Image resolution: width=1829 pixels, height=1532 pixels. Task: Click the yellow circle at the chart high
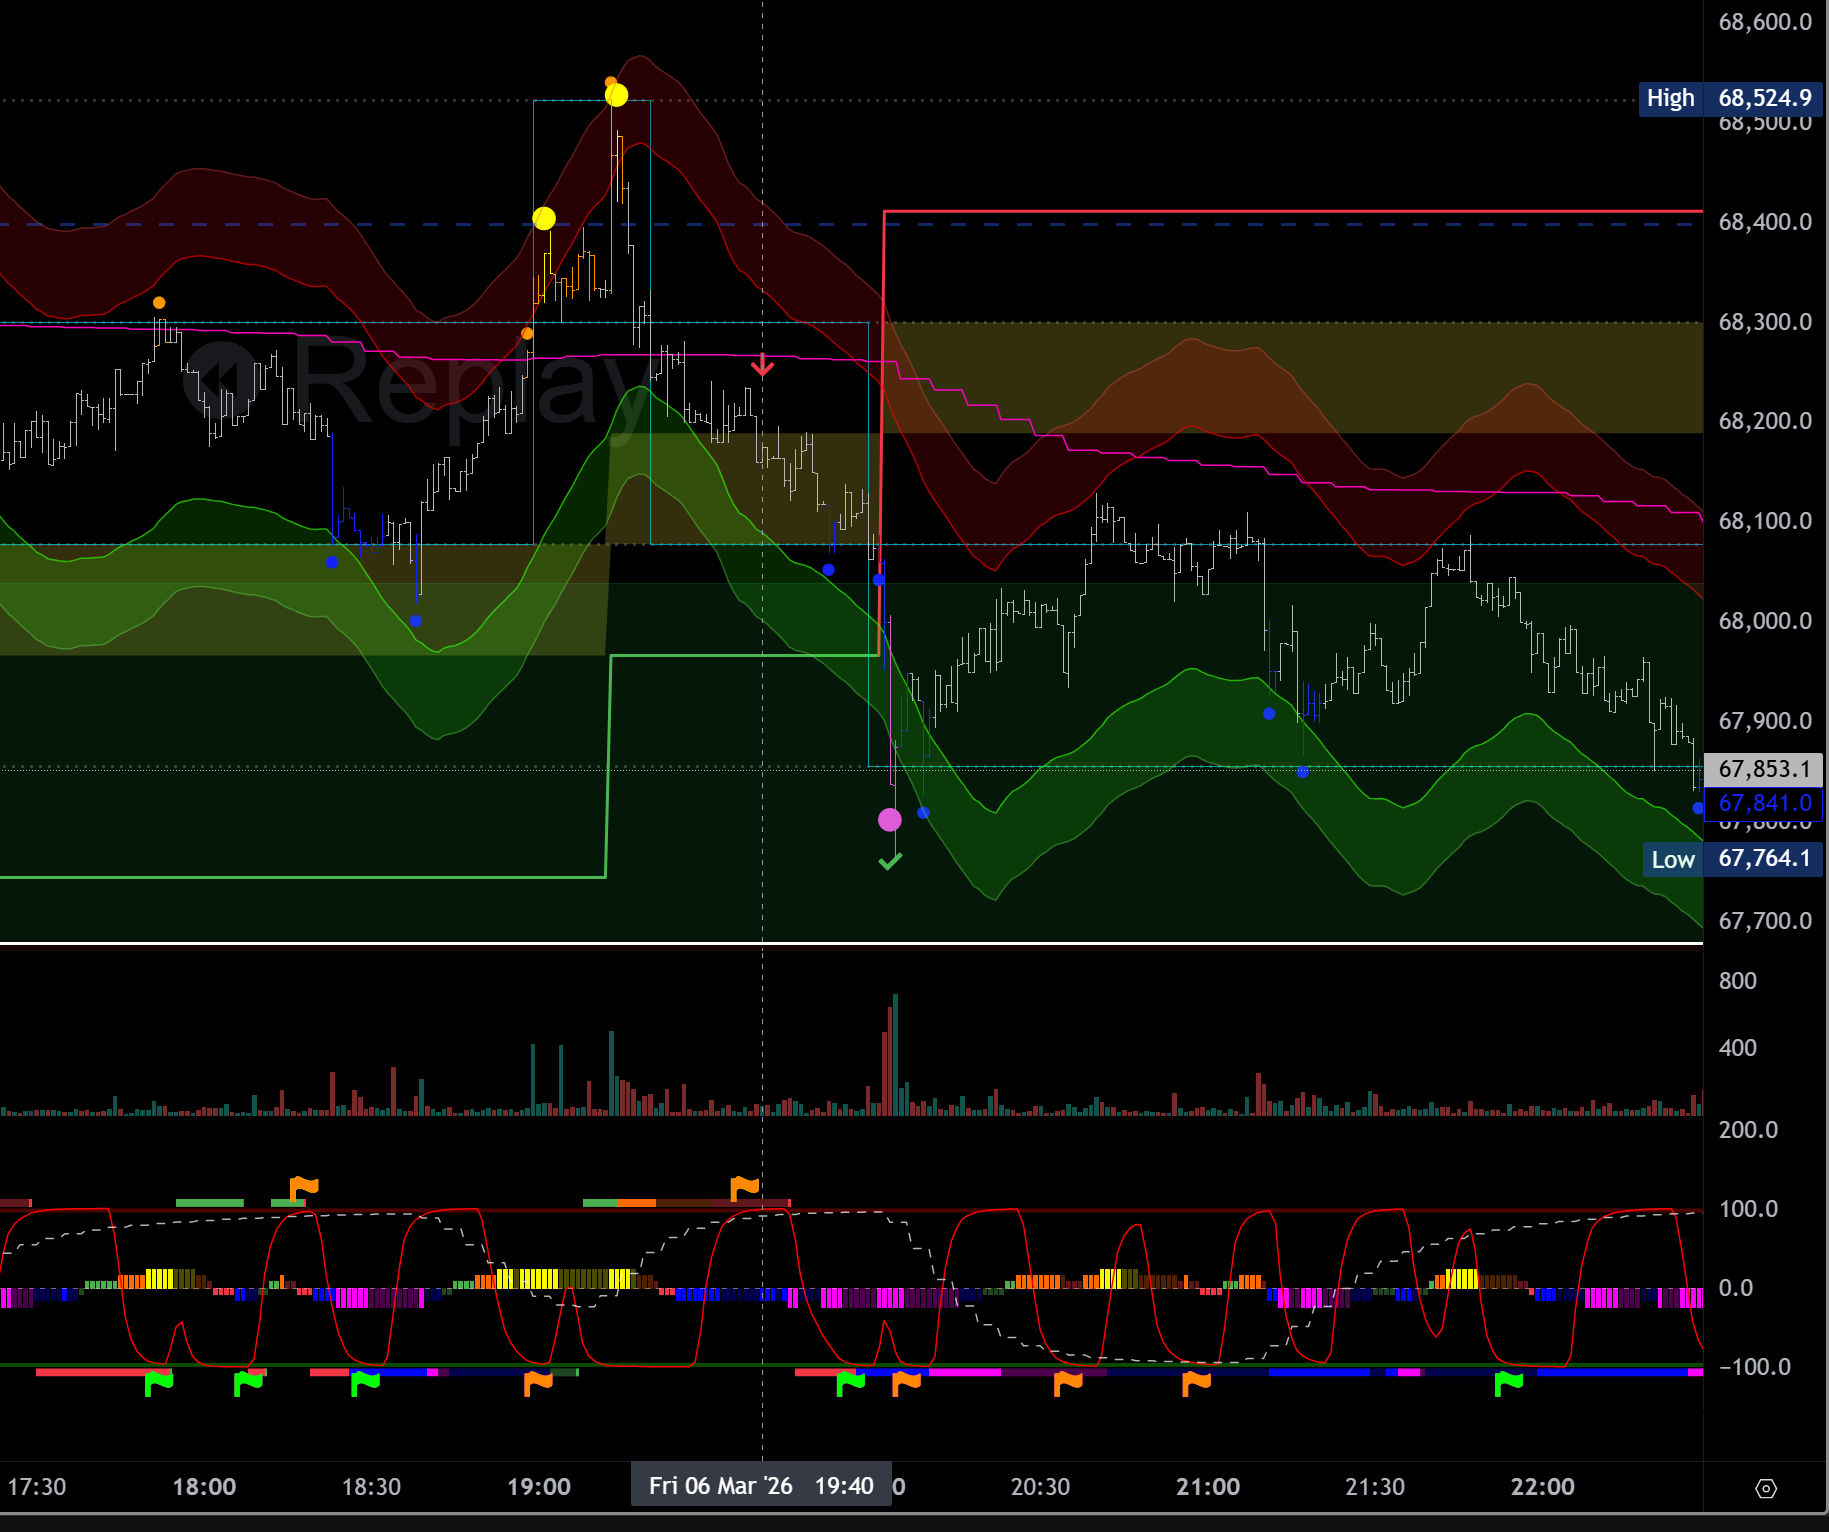tap(617, 95)
